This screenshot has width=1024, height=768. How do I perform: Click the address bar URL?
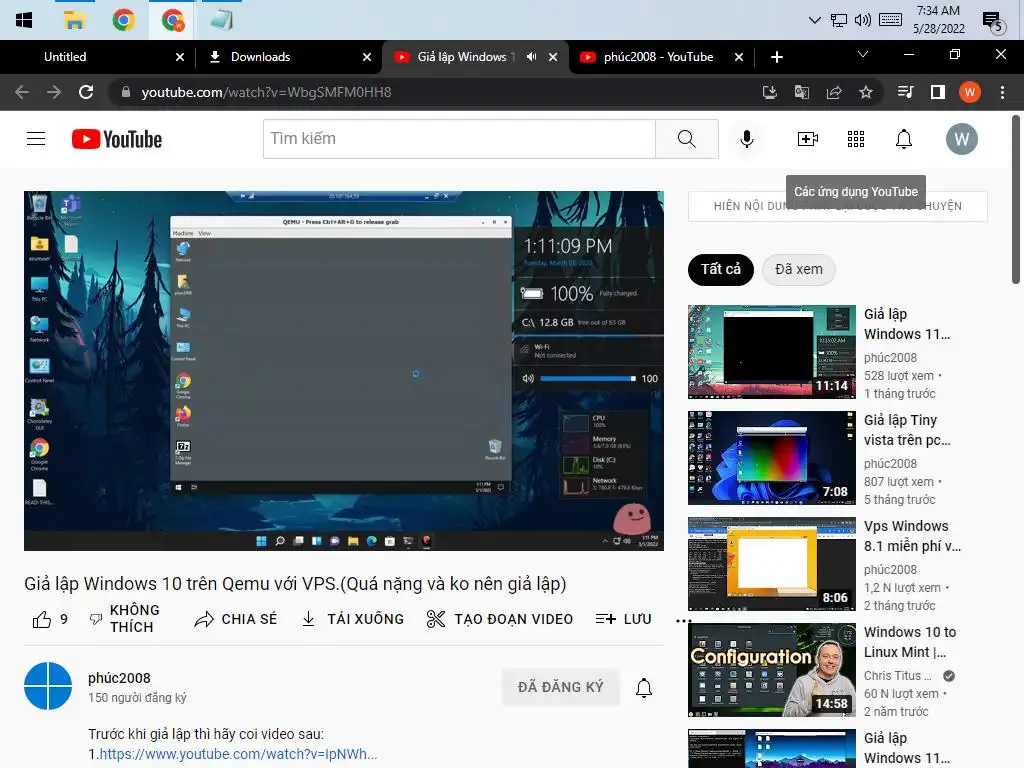click(266, 92)
